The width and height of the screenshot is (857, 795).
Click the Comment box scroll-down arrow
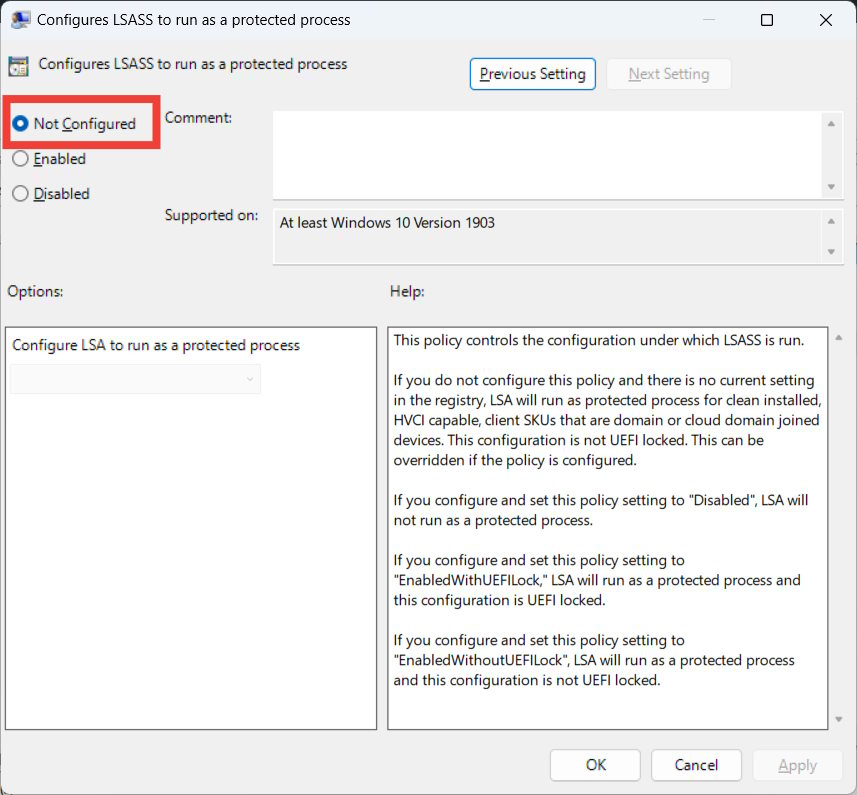coord(831,188)
